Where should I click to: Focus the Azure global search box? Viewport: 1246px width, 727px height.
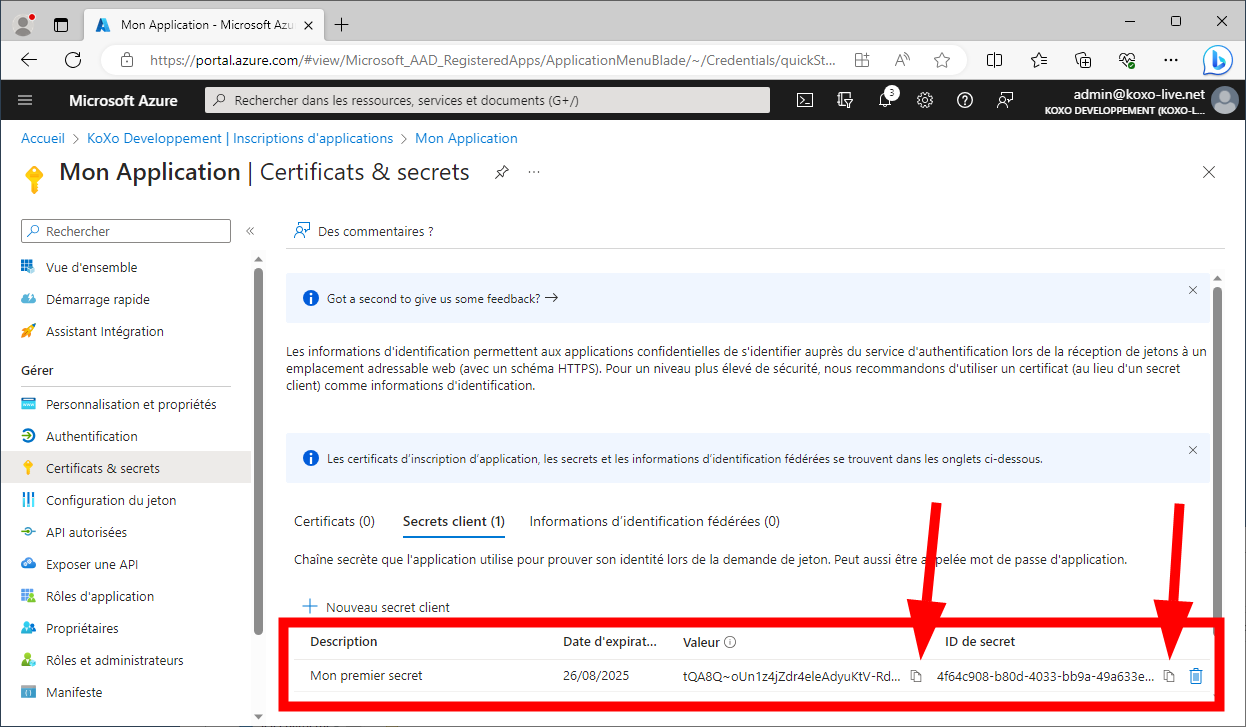point(487,100)
